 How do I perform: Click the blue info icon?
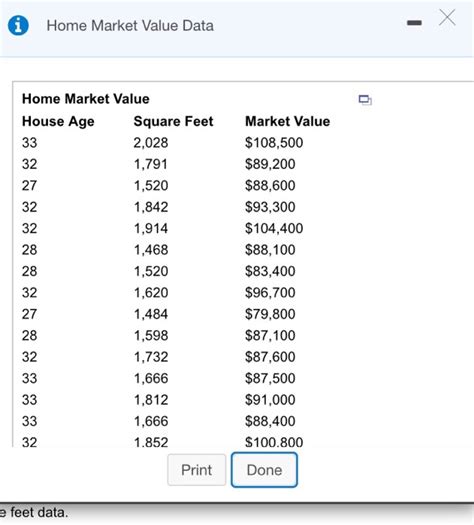[18, 25]
